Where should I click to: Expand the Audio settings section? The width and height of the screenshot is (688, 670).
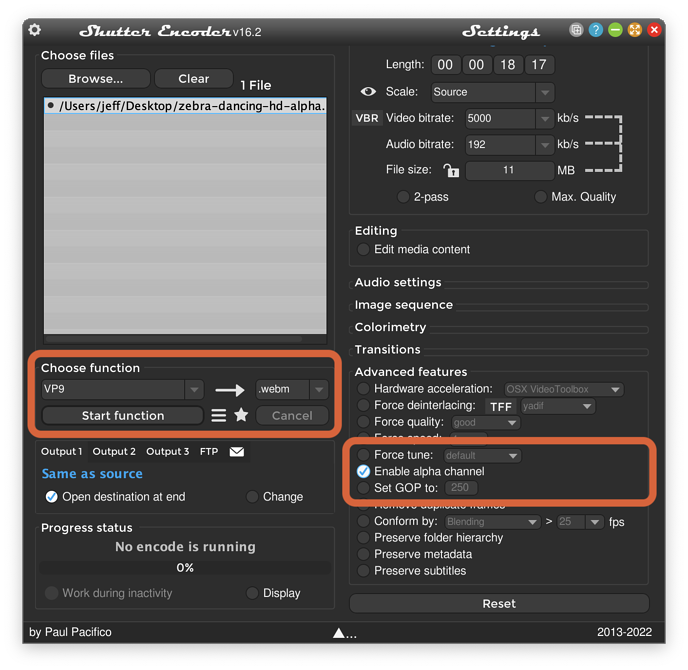398,282
